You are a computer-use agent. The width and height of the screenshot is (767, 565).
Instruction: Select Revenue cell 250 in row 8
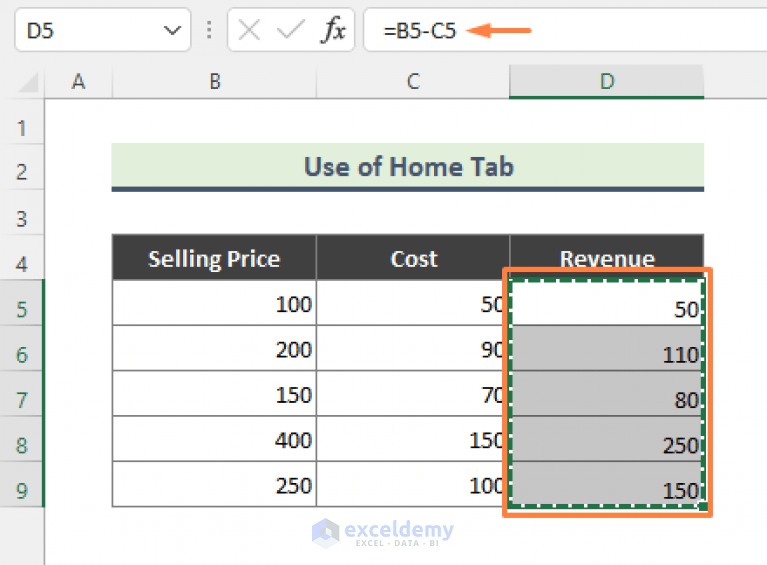pyautogui.click(x=607, y=438)
